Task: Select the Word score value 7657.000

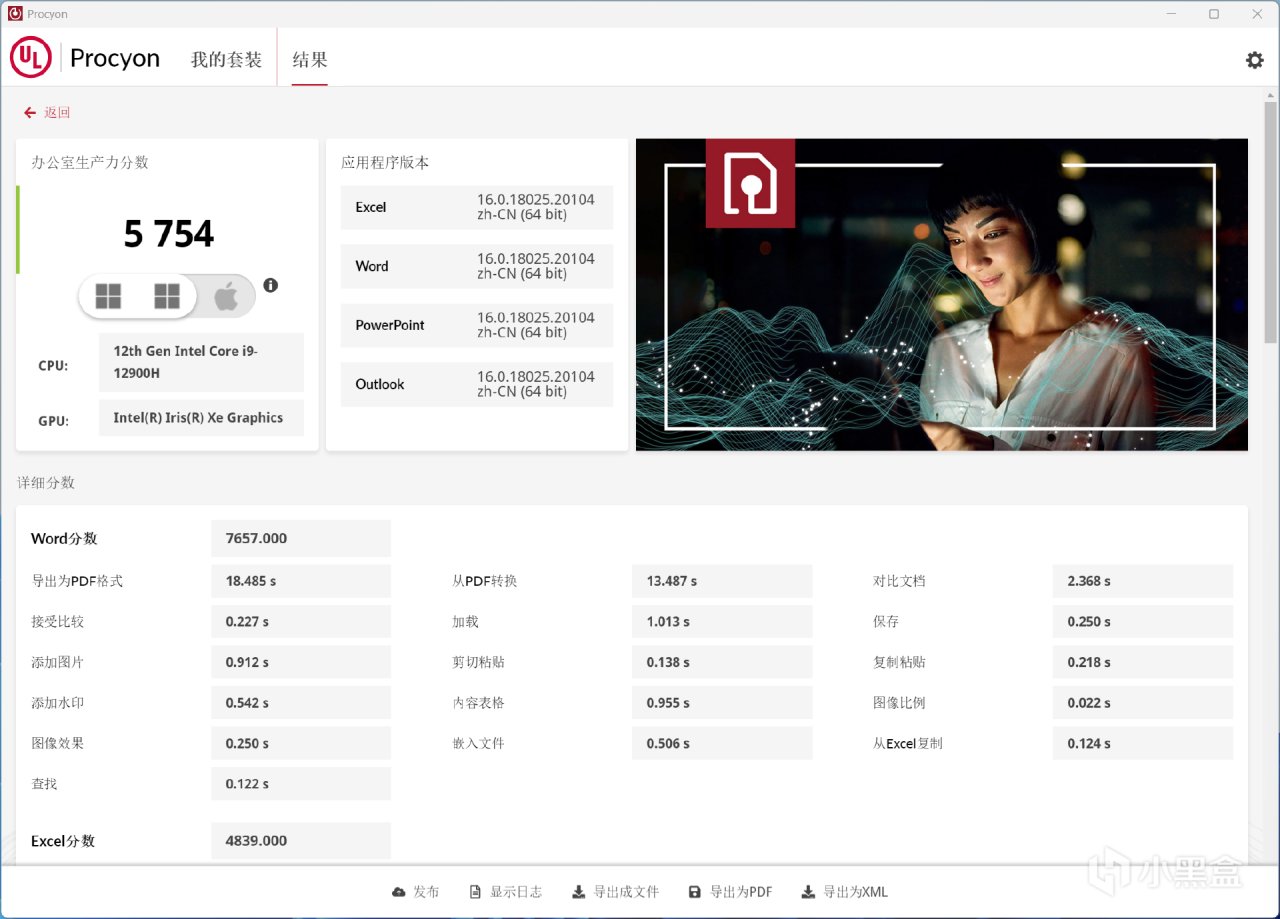Action: (x=256, y=538)
